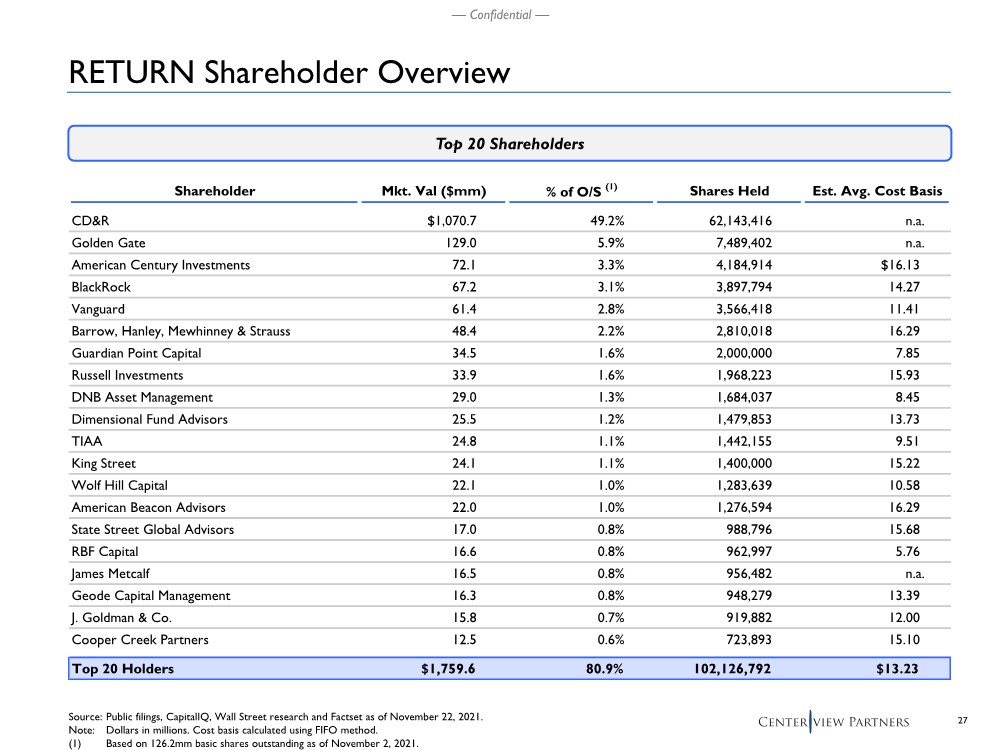Viewport: 1000px width, 750px height.
Task: Click the total ownership '80.9%'
Action: click(605, 668)
